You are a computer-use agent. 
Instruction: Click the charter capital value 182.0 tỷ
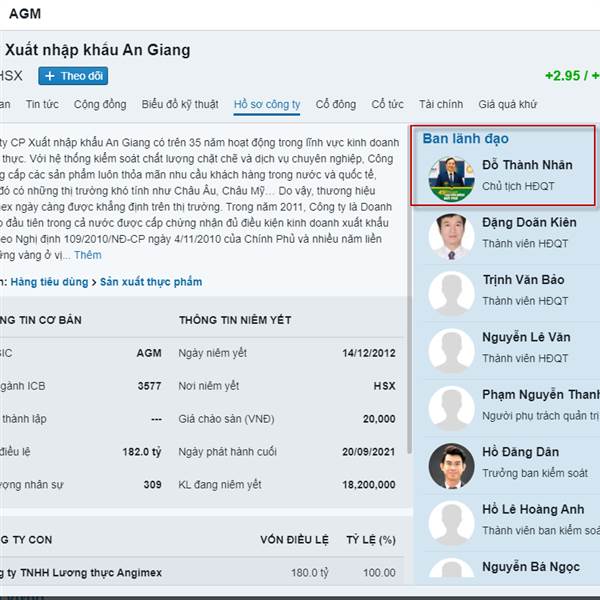(x=142, y=452)
